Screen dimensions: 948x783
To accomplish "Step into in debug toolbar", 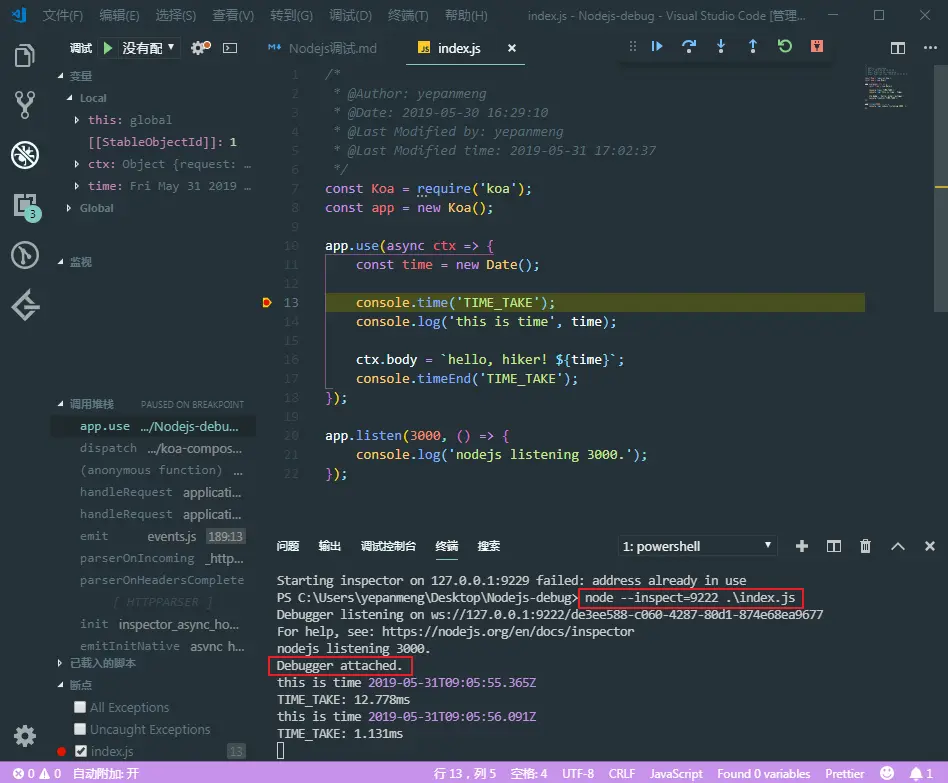I will pyautogui.click(x=721, y=46).
